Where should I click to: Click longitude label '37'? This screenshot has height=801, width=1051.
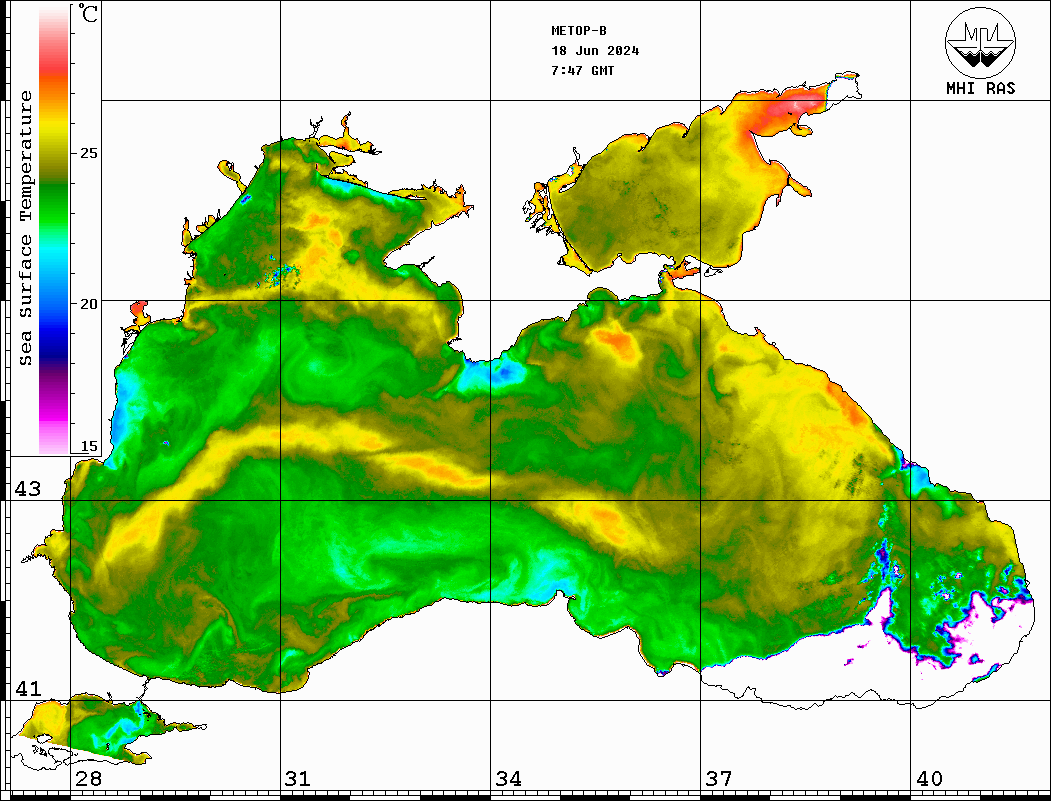coord(719,778)
